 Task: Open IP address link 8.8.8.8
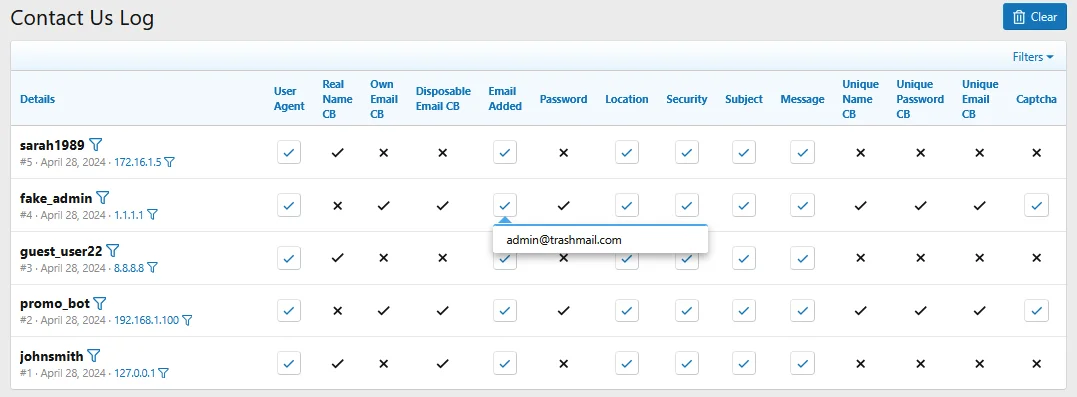129,268
